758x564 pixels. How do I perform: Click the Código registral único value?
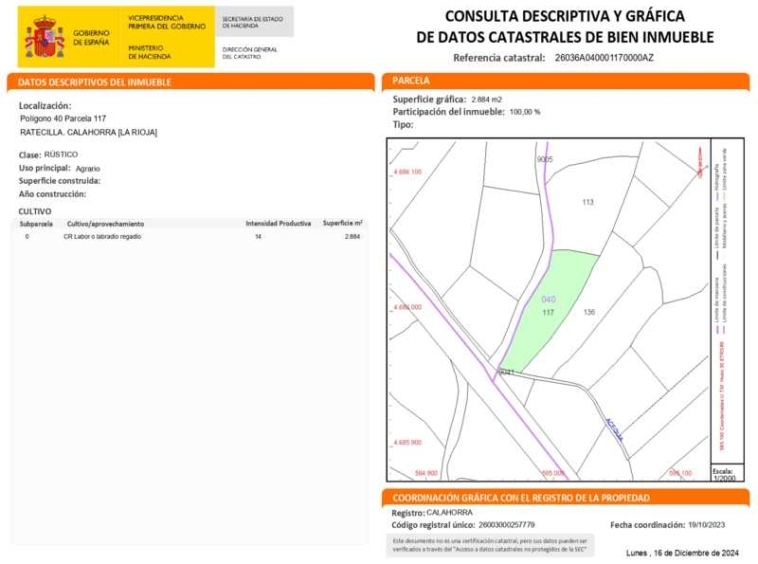click(506, 525)
